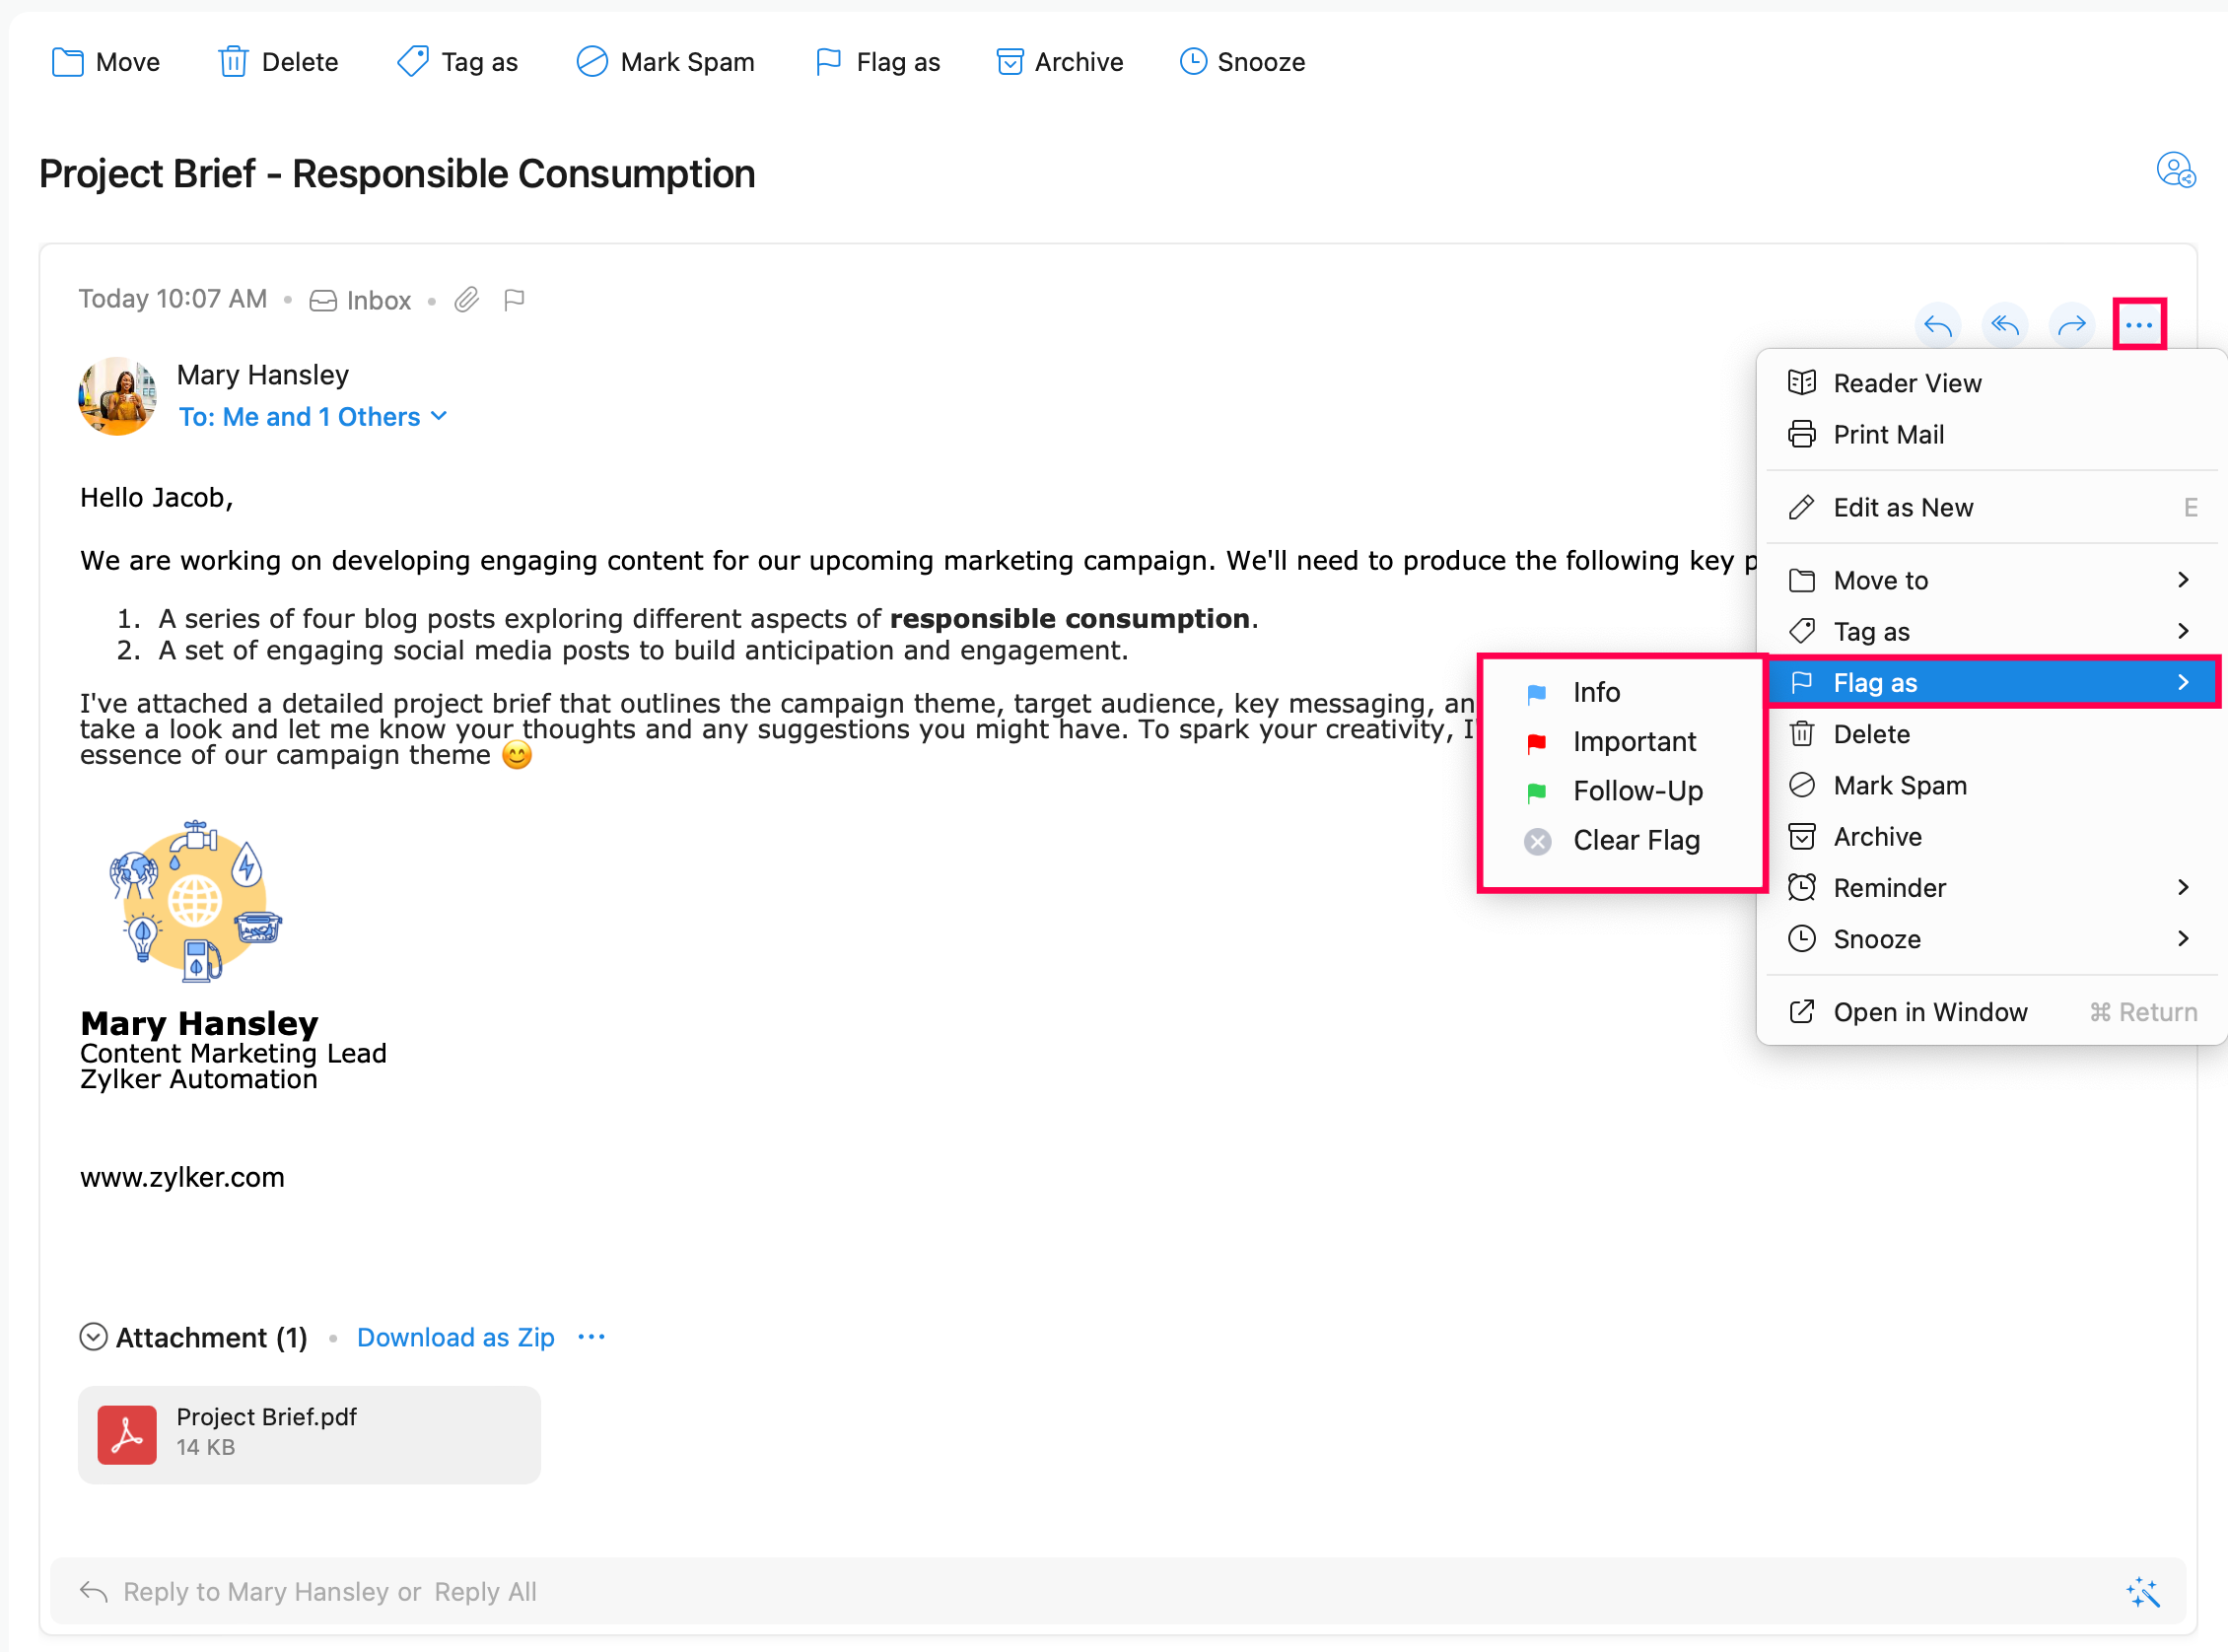This screenshot has height=1652, width=2228.
Task: Expand the Reminder submenu
Action: point(1988,888)
